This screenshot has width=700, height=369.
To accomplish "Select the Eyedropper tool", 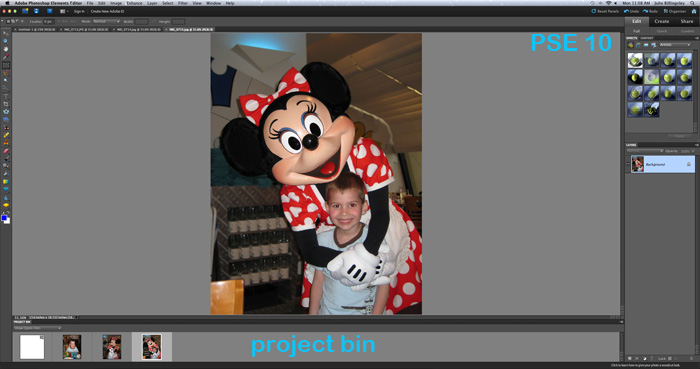I will [6, 57].
